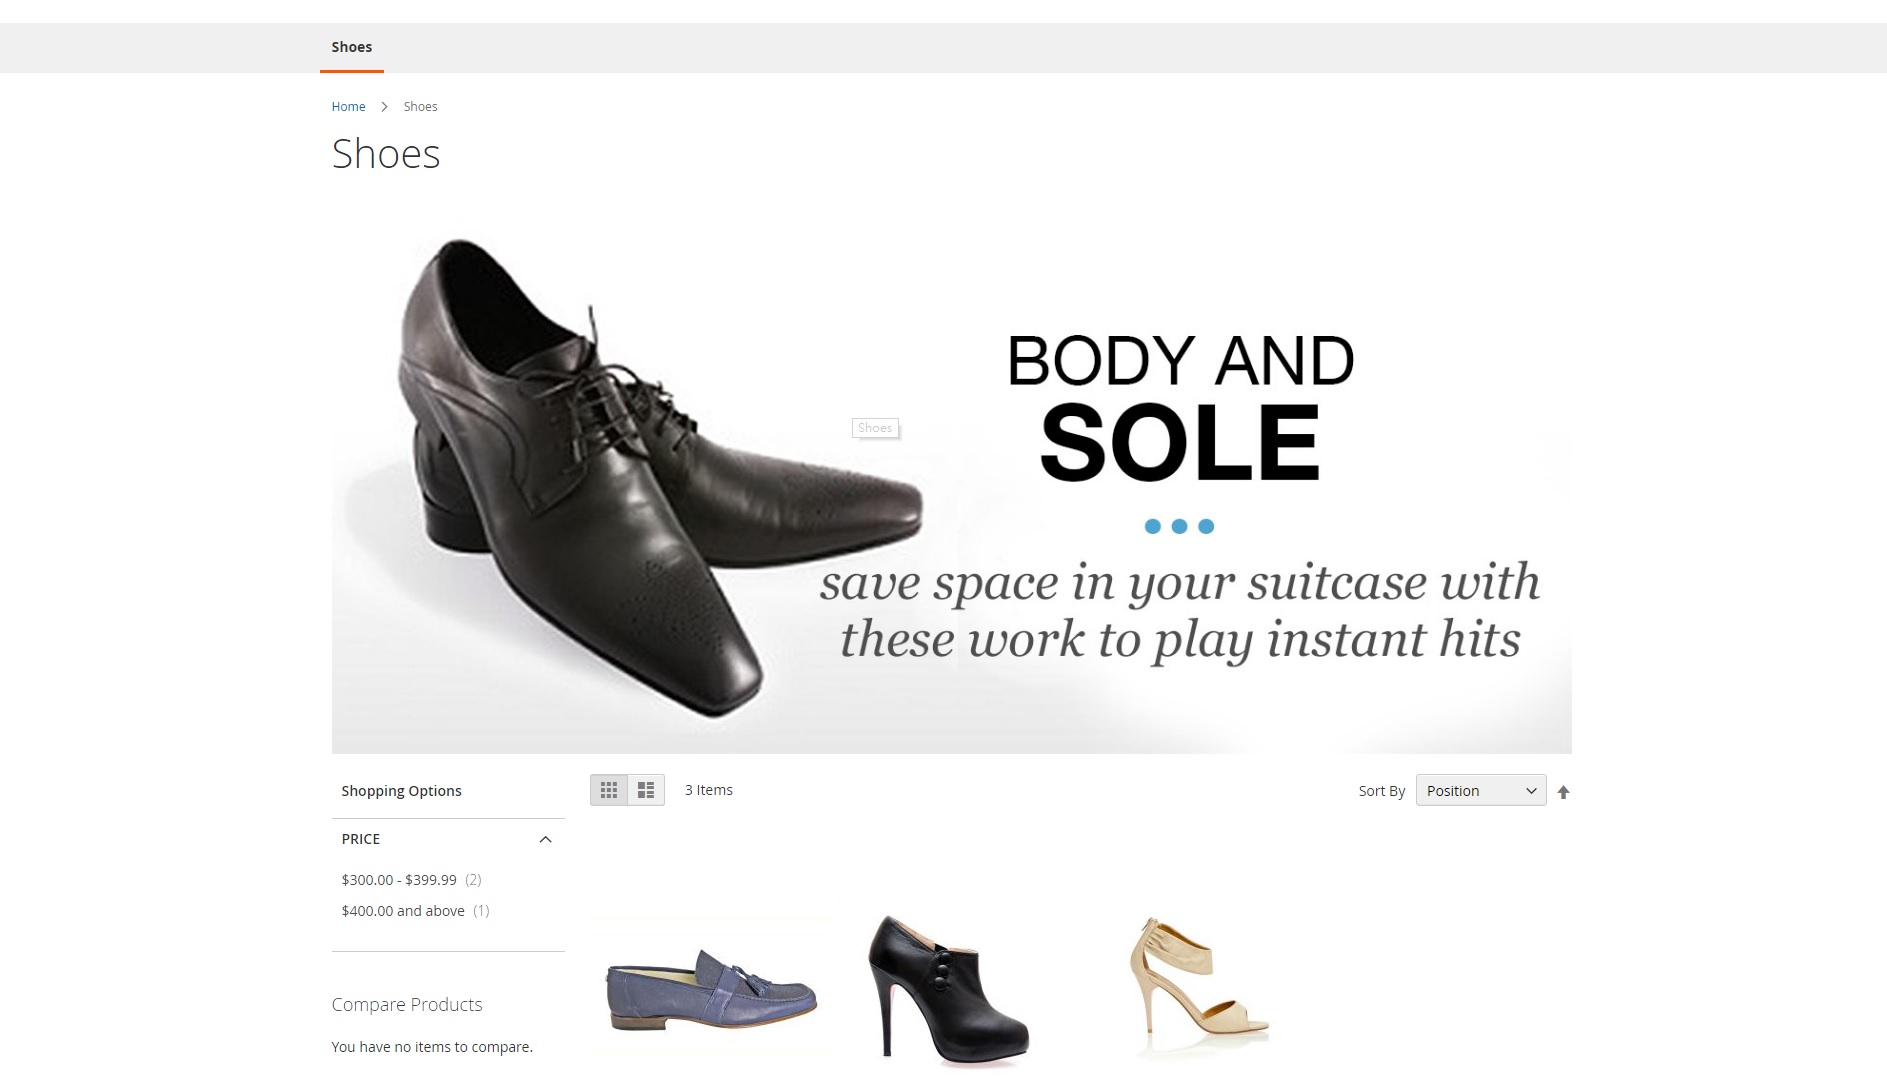
Task: Click the Compare Products heading
Action: 407,1004
